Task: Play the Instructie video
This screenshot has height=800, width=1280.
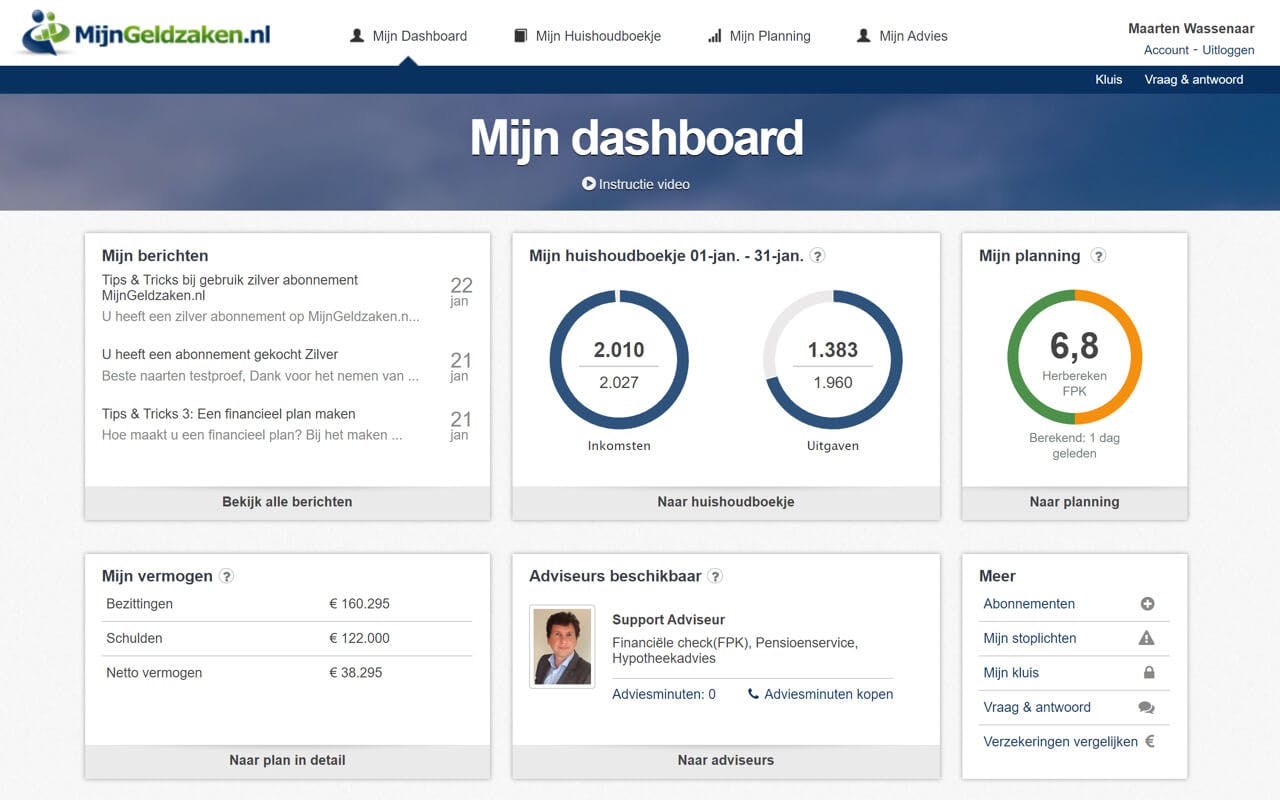Action: (x=637, y=184)
